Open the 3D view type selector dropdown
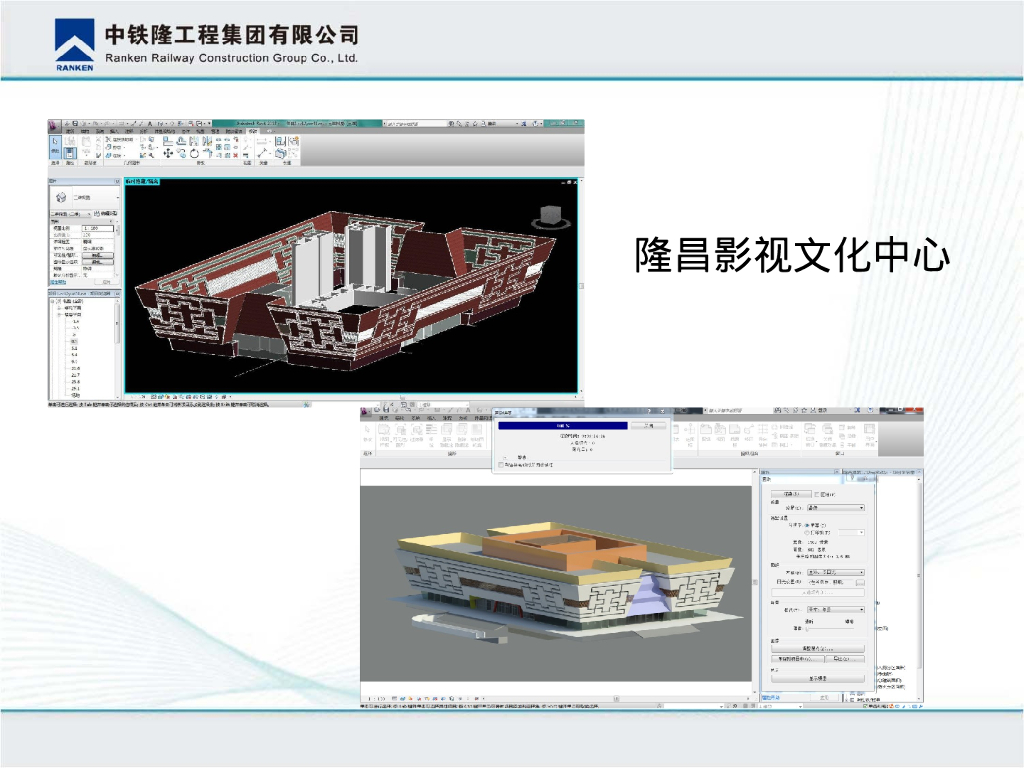Viewport: 1024px width, 768px height. point(85,197)
